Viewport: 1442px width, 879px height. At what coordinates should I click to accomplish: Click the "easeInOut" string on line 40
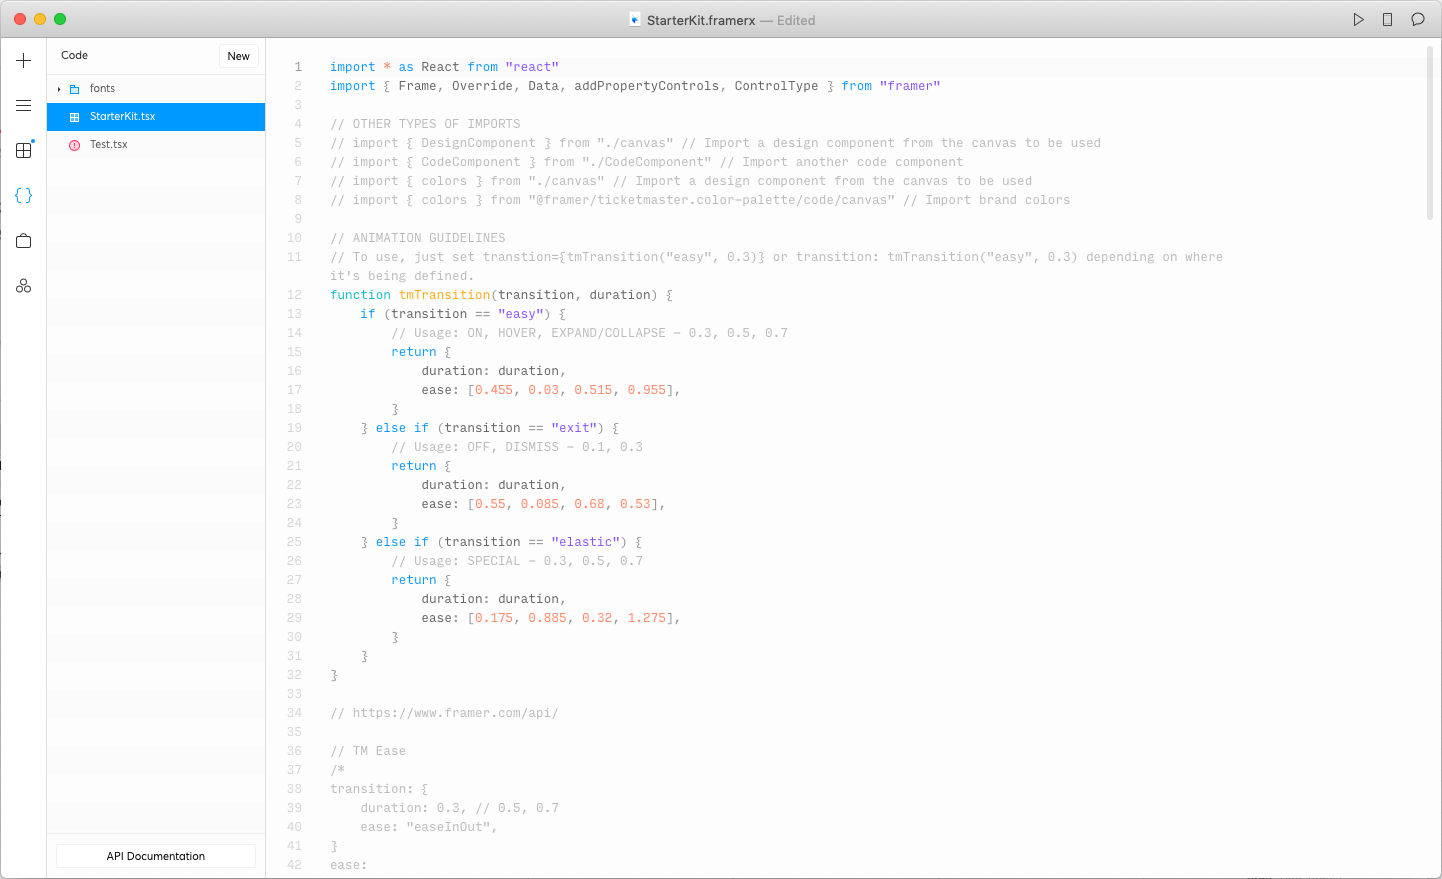(448, 827)
